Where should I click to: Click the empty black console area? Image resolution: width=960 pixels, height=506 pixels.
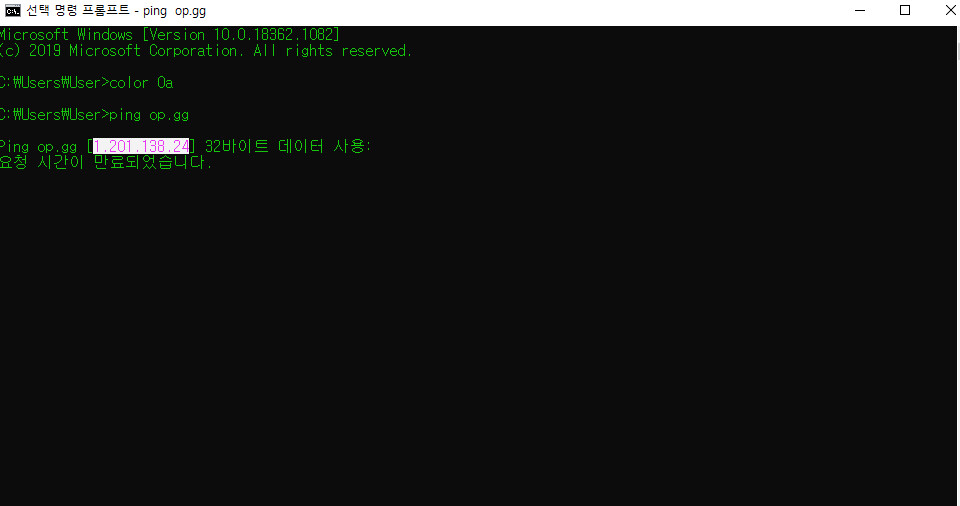click(x=478, y=337)
